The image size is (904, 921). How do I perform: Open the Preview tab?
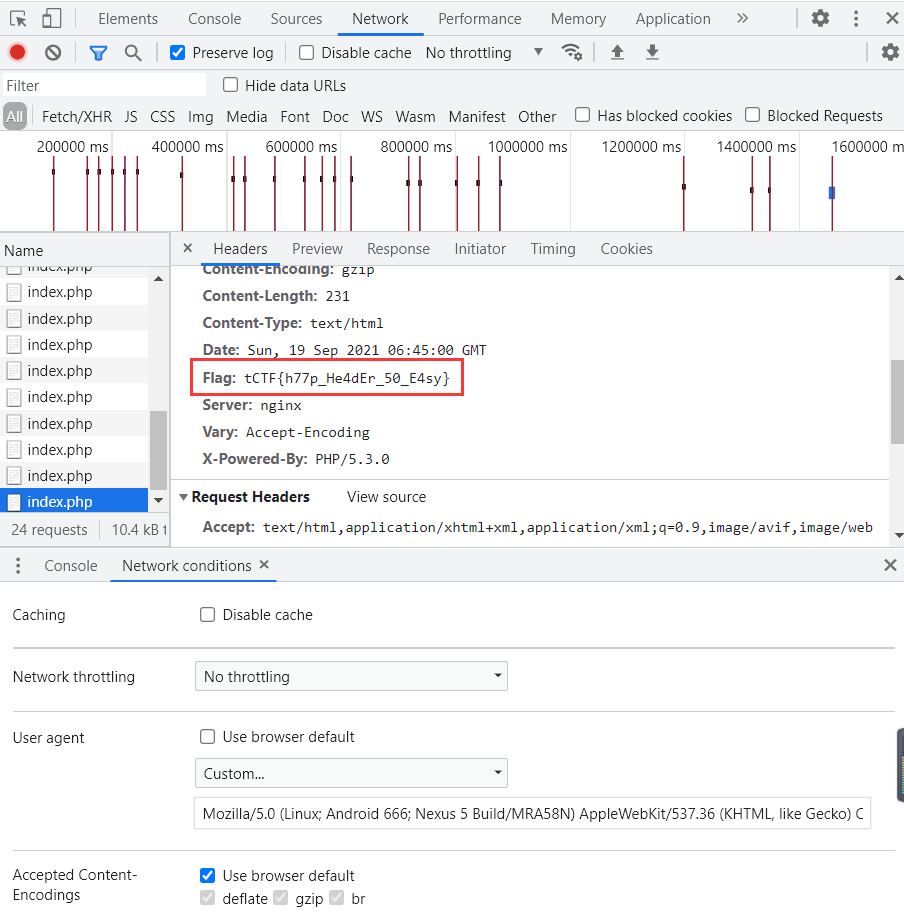[317, 248]
